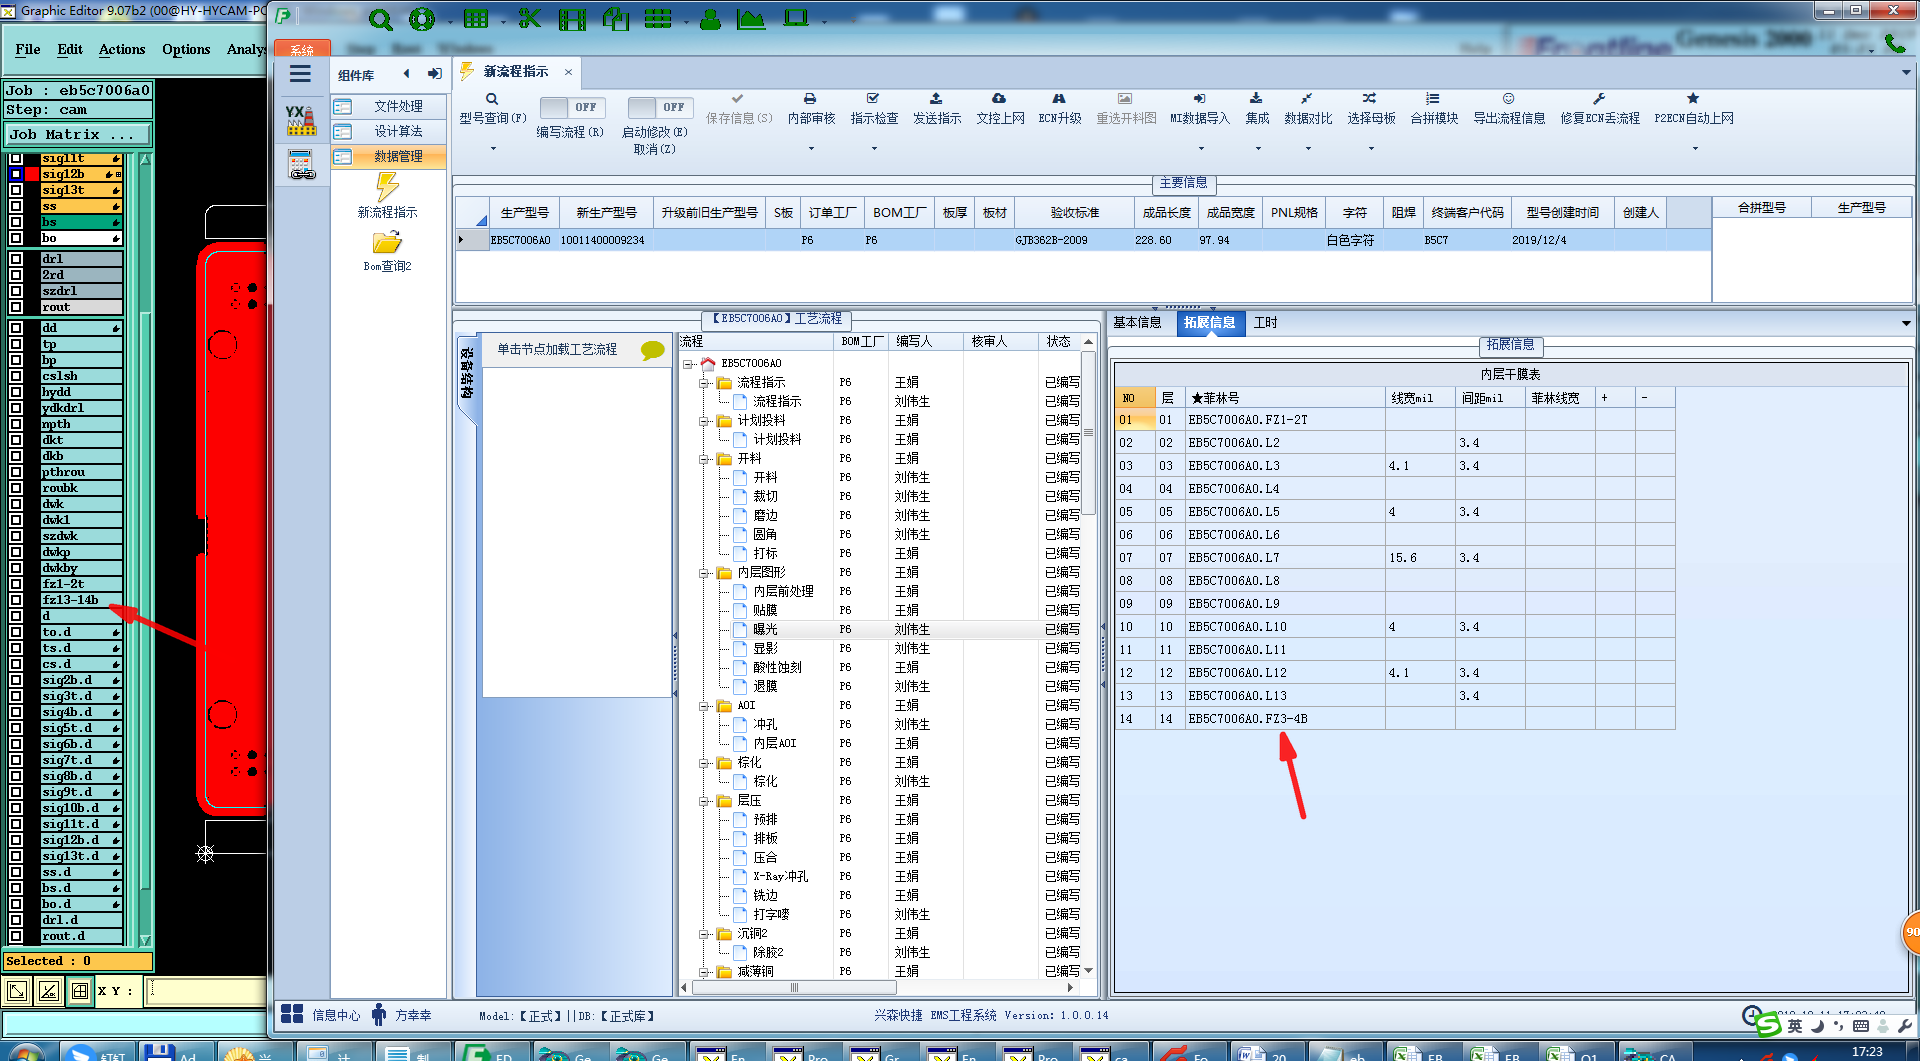Click the 发送指示 upload icon
This screenshot has width=1920, height=1061.
coord(936,99)
